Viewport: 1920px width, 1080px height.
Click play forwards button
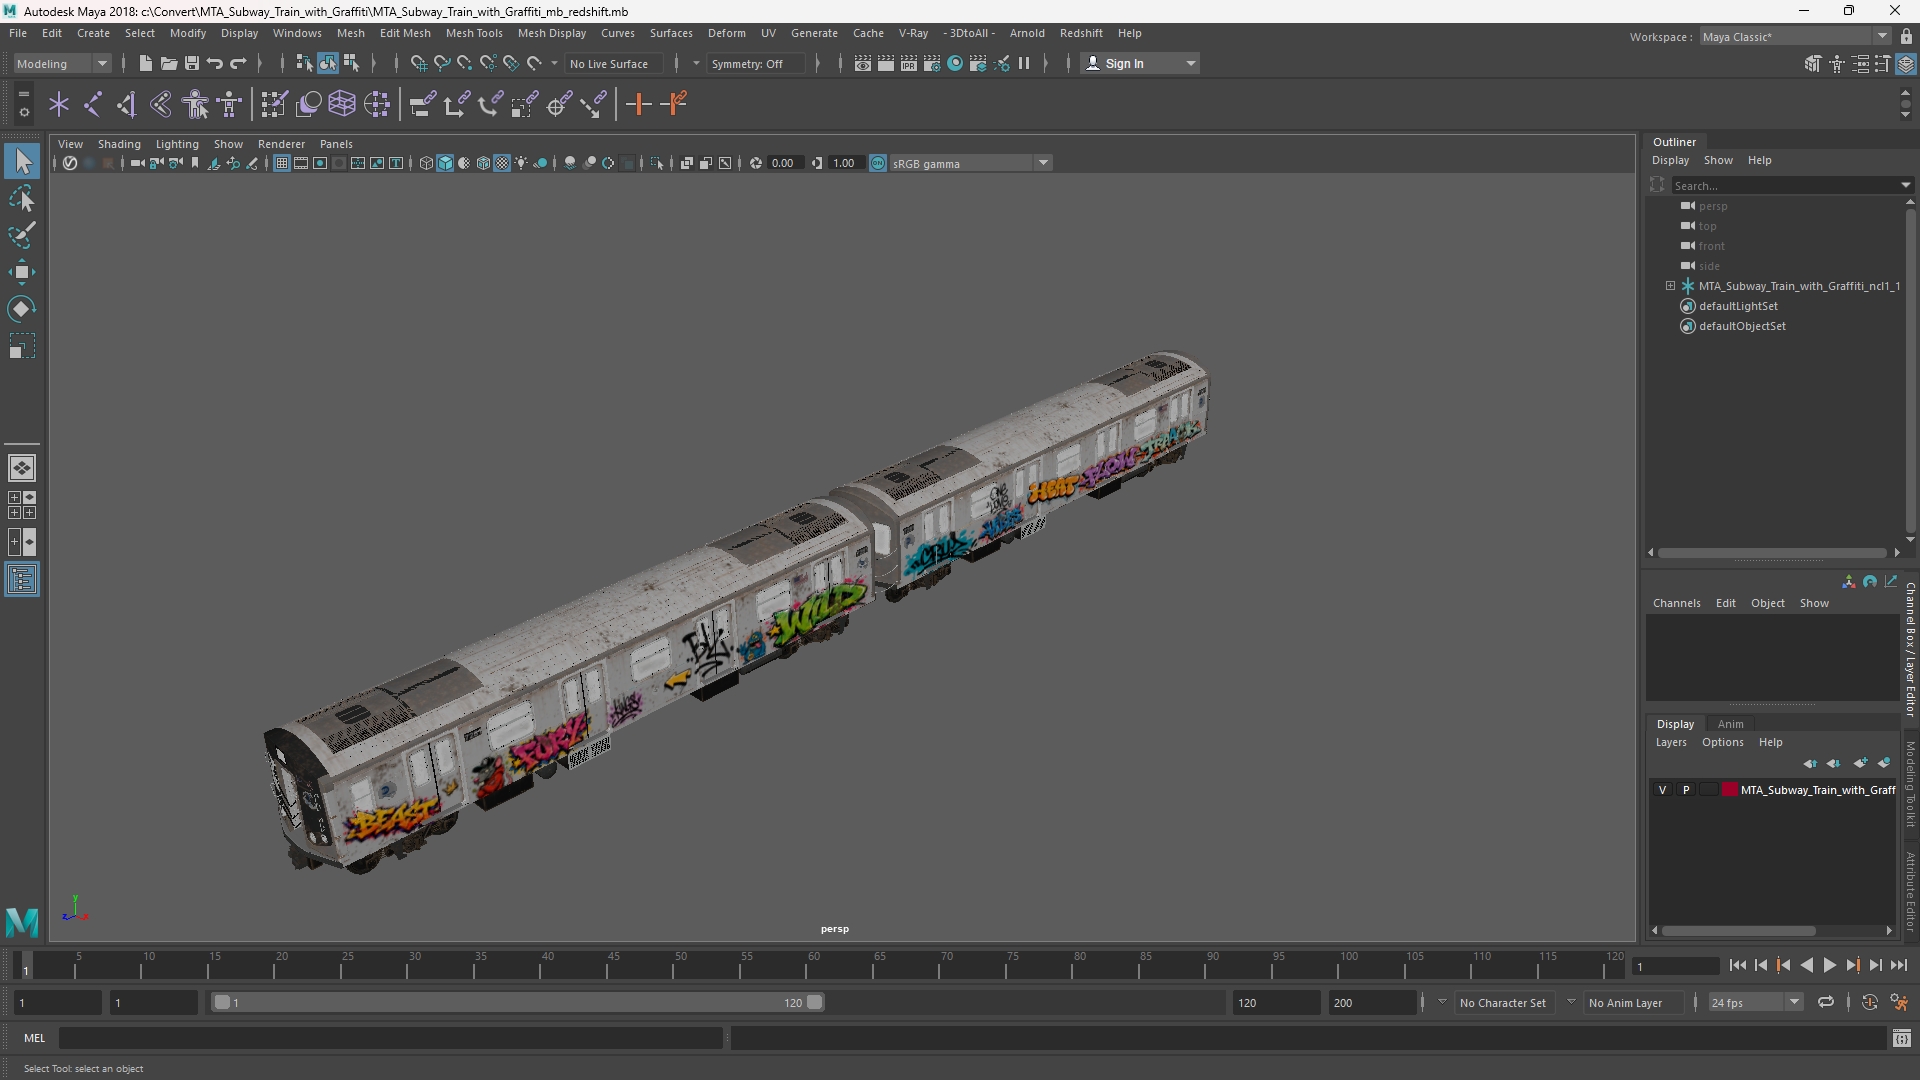tap(1829, 965)
